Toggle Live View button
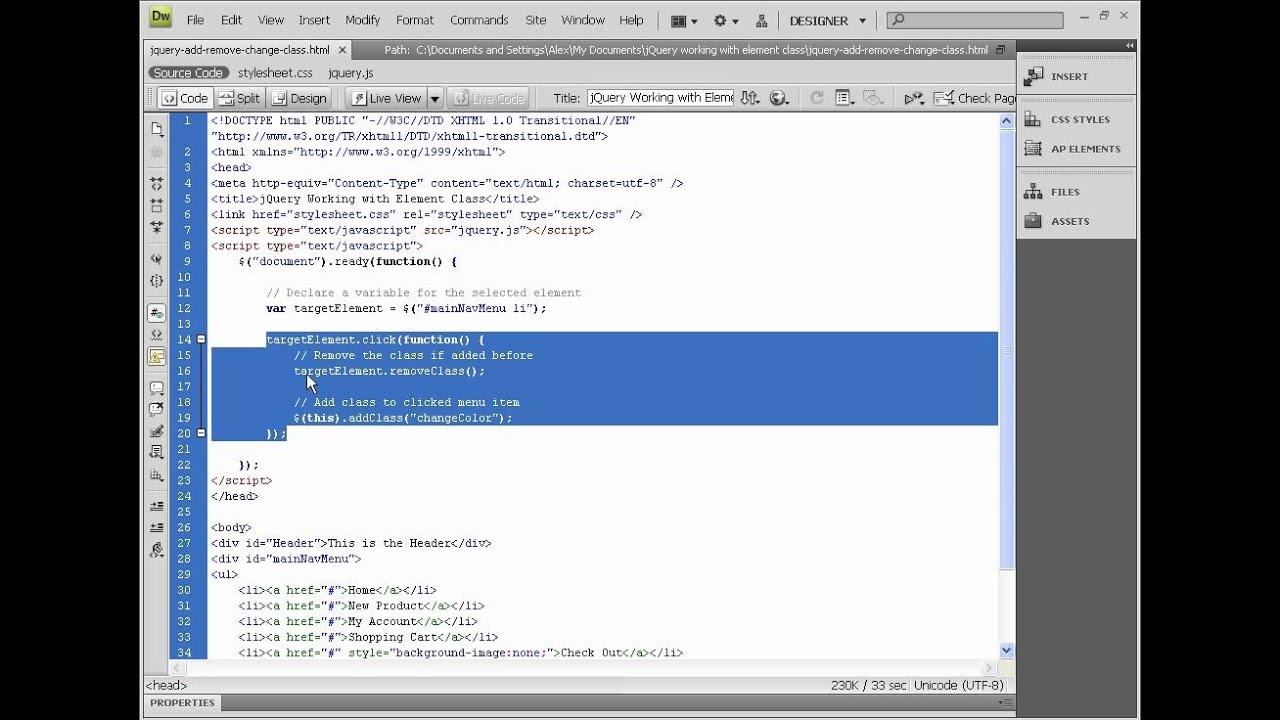The height and width of the screenshot is (720, 1280). tap(386, 98)
